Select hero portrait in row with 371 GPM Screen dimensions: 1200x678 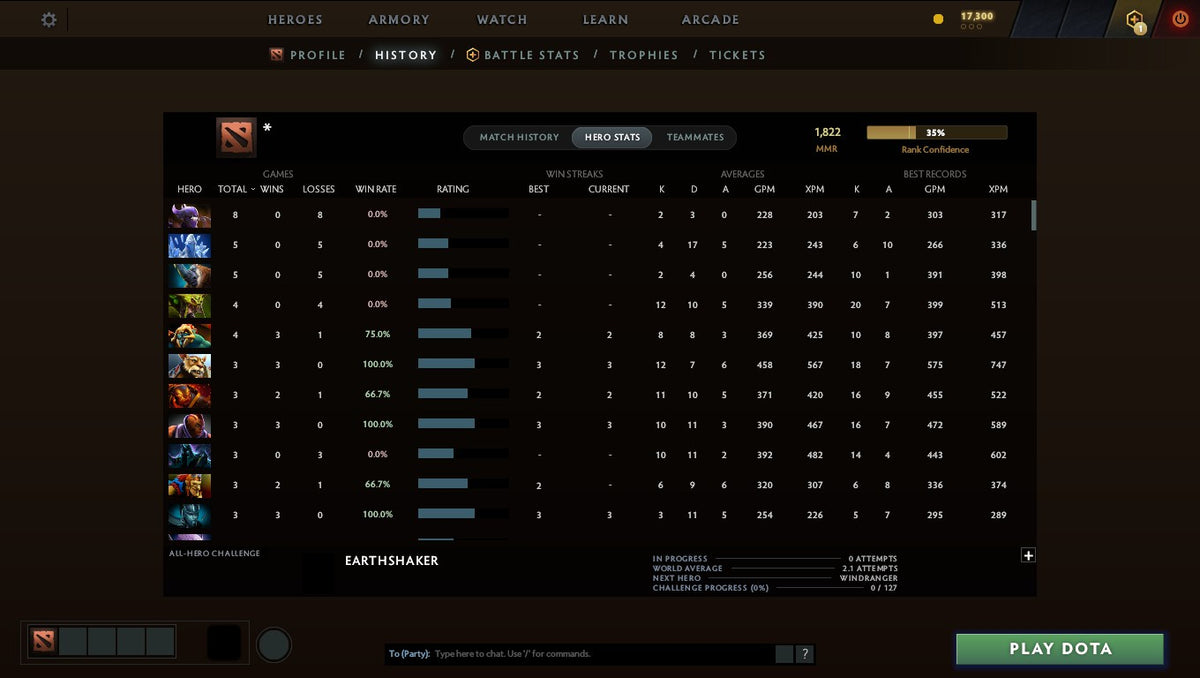pyautogui.click(x=189, y=395)
